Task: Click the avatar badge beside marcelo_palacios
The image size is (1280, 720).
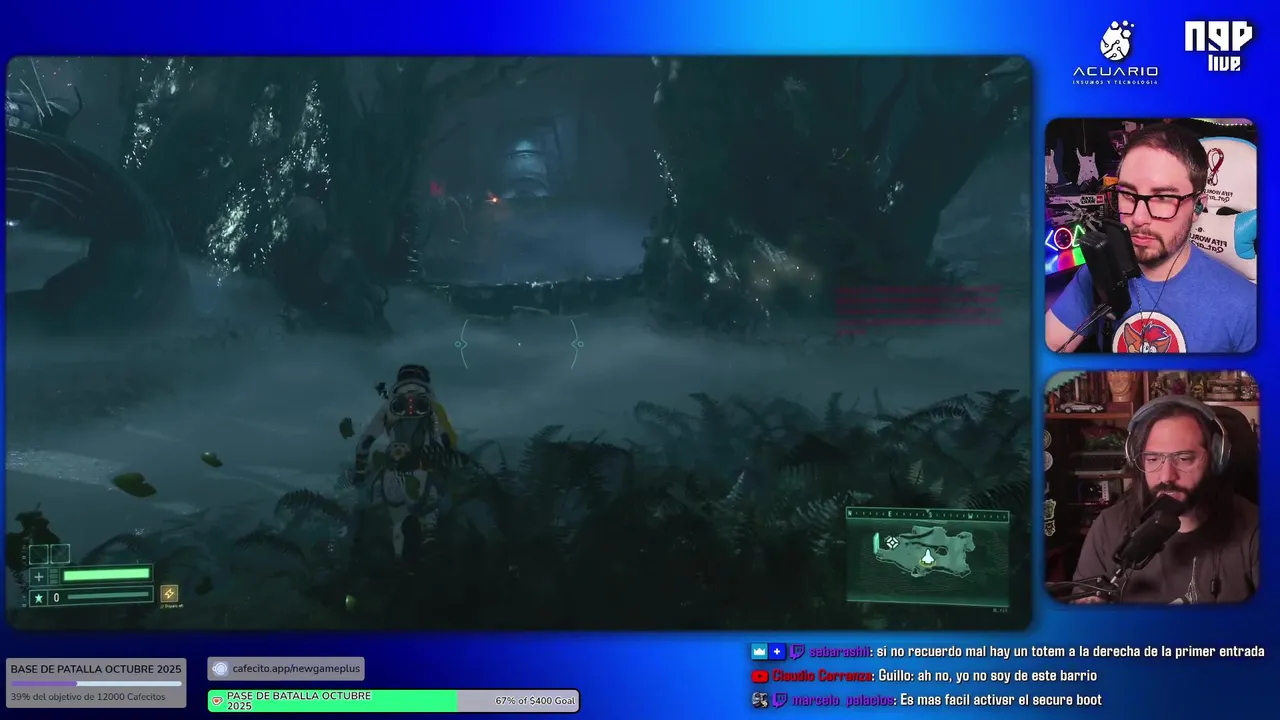Action: coord(760,700)
